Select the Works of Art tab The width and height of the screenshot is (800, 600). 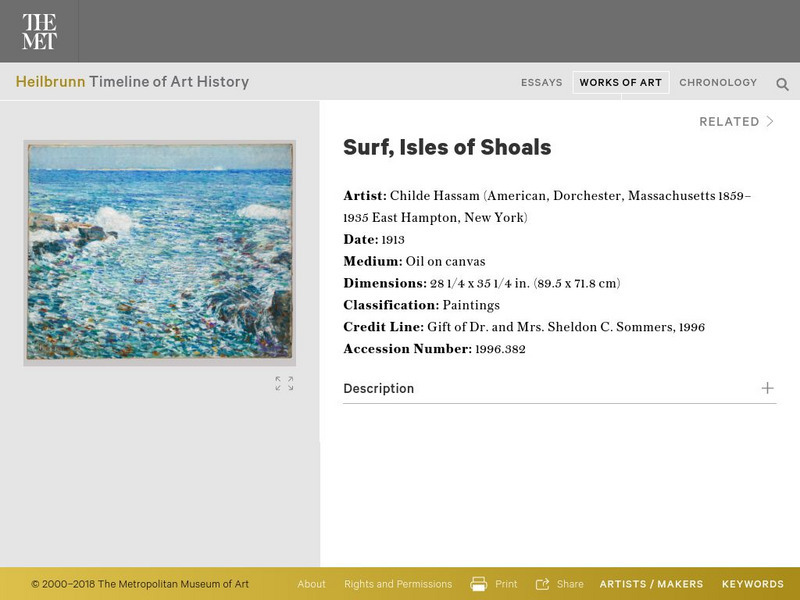coord(620,83)
